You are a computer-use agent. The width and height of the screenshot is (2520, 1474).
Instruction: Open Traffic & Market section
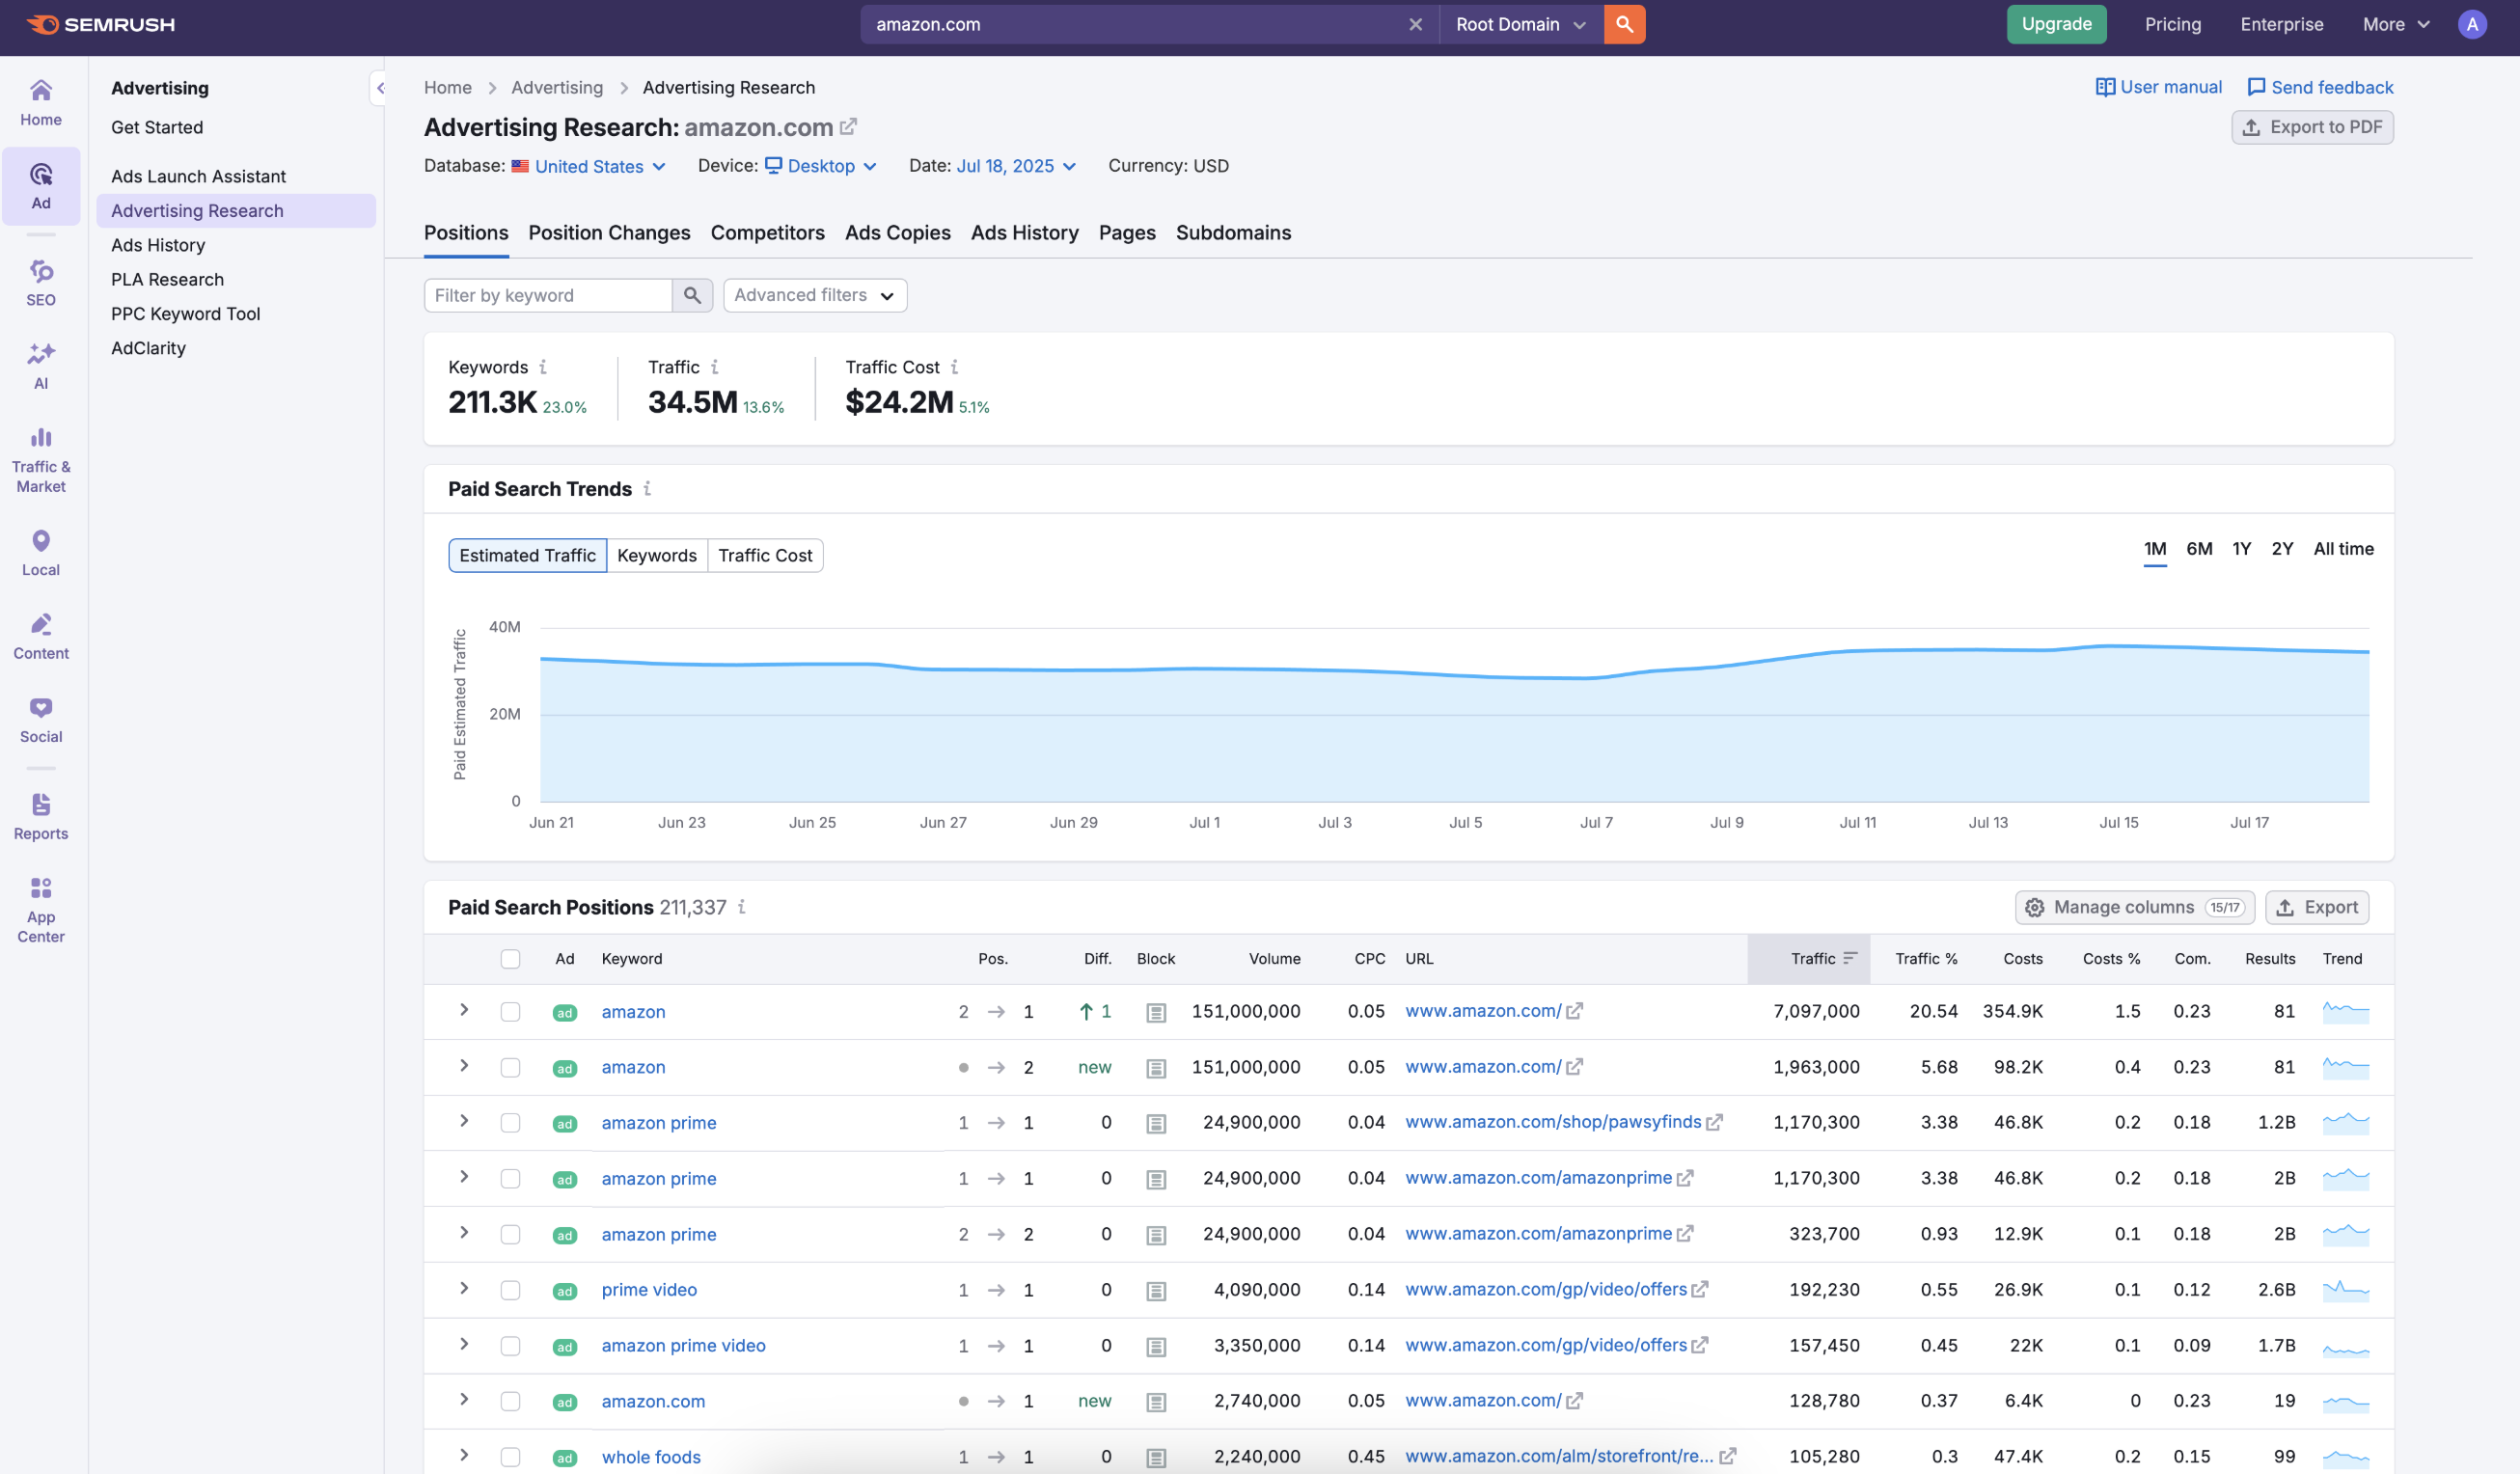pyautogui.click(x=41, y=460)
